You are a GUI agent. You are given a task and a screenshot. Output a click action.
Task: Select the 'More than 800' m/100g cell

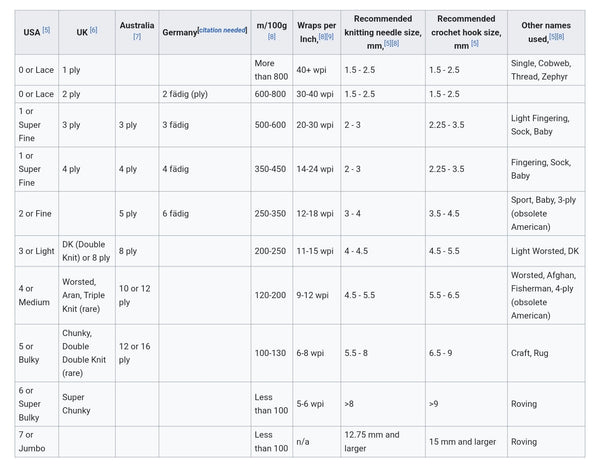pyautogui.click(x=271, y=70)
